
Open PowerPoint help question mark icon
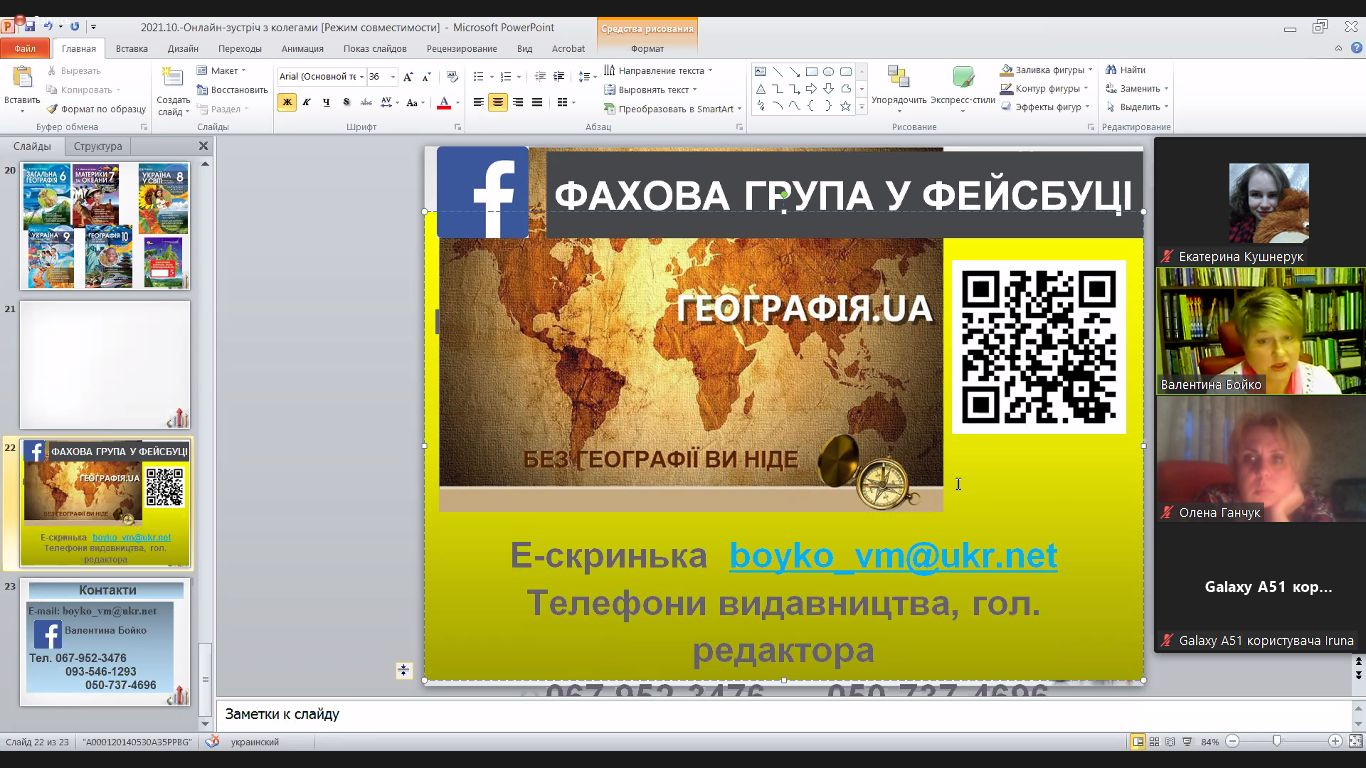pos(1355,48)
